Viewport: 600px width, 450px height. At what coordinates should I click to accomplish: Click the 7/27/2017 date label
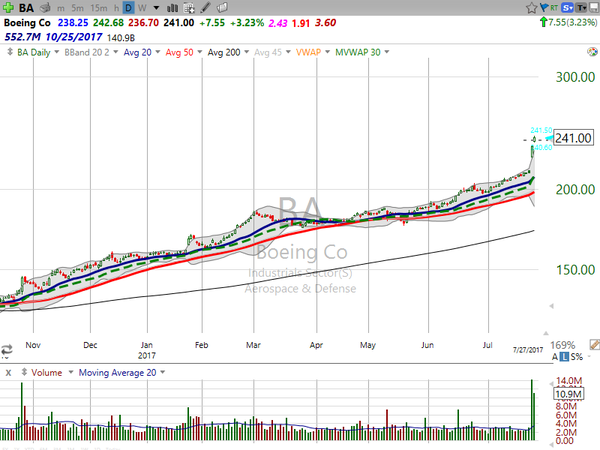click(528, 350)
